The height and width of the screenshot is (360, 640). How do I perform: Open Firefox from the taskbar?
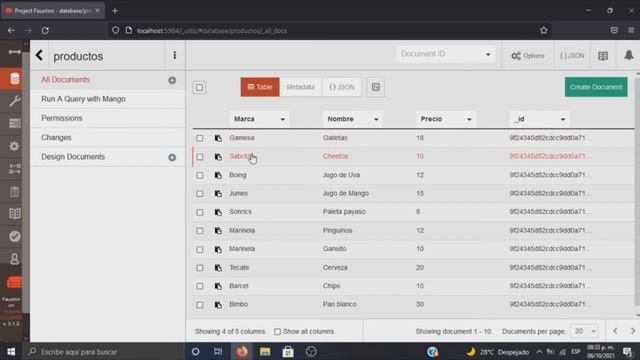[242, 351]
